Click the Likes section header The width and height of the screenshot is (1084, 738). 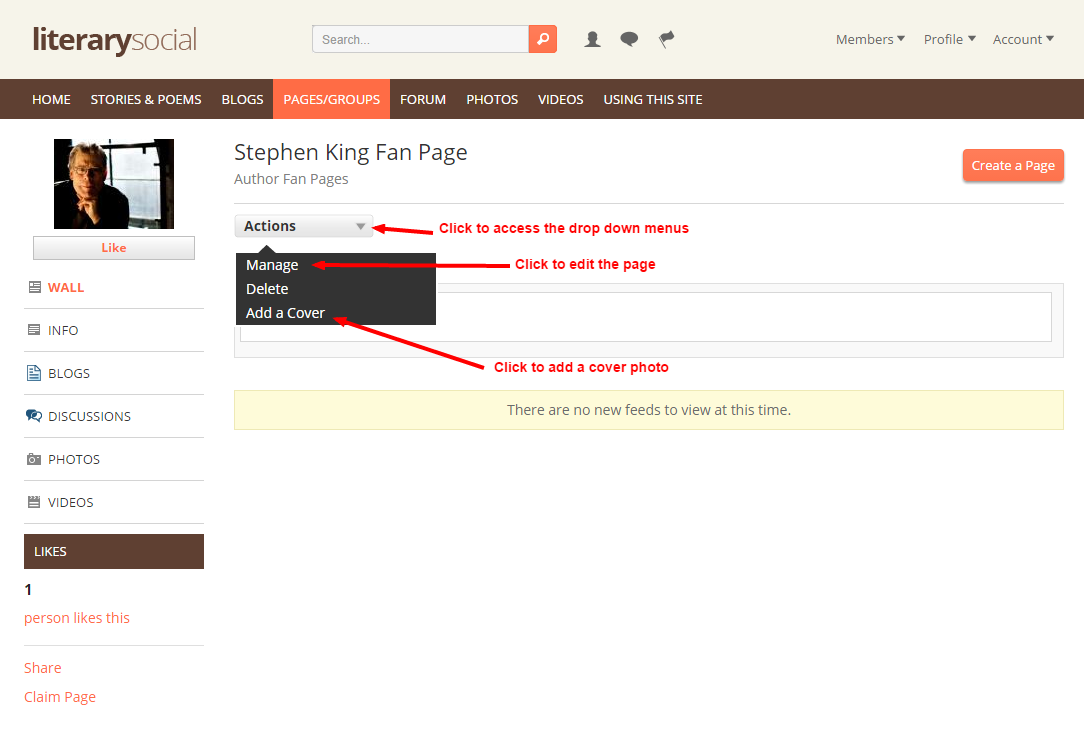click(x=114, y=551)
